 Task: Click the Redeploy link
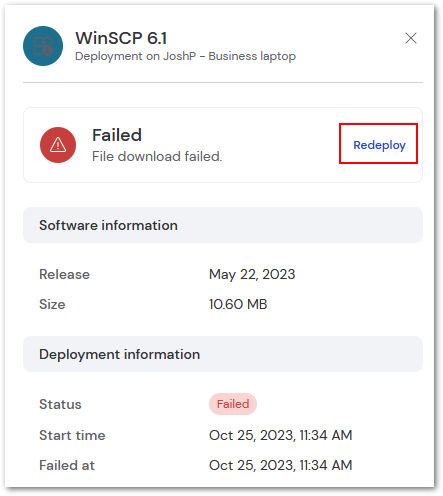(379, 145)
